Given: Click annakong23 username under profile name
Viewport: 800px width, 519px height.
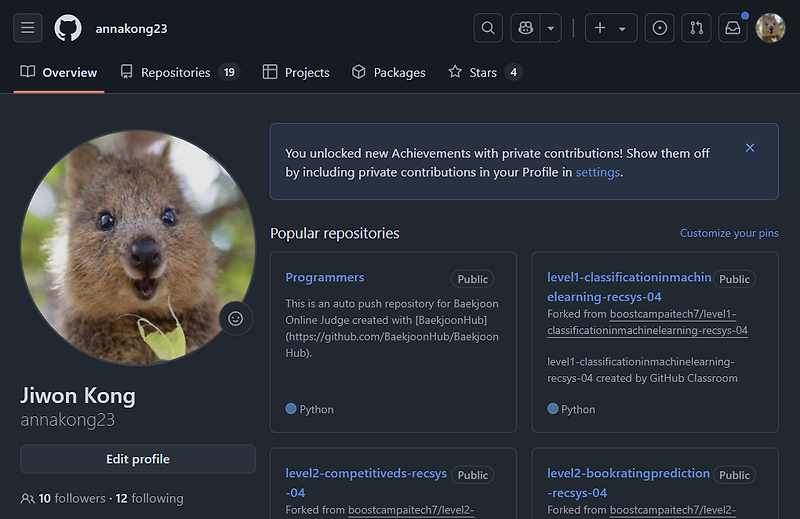Looking at the screenshot, I should click(x=68, y=420).
